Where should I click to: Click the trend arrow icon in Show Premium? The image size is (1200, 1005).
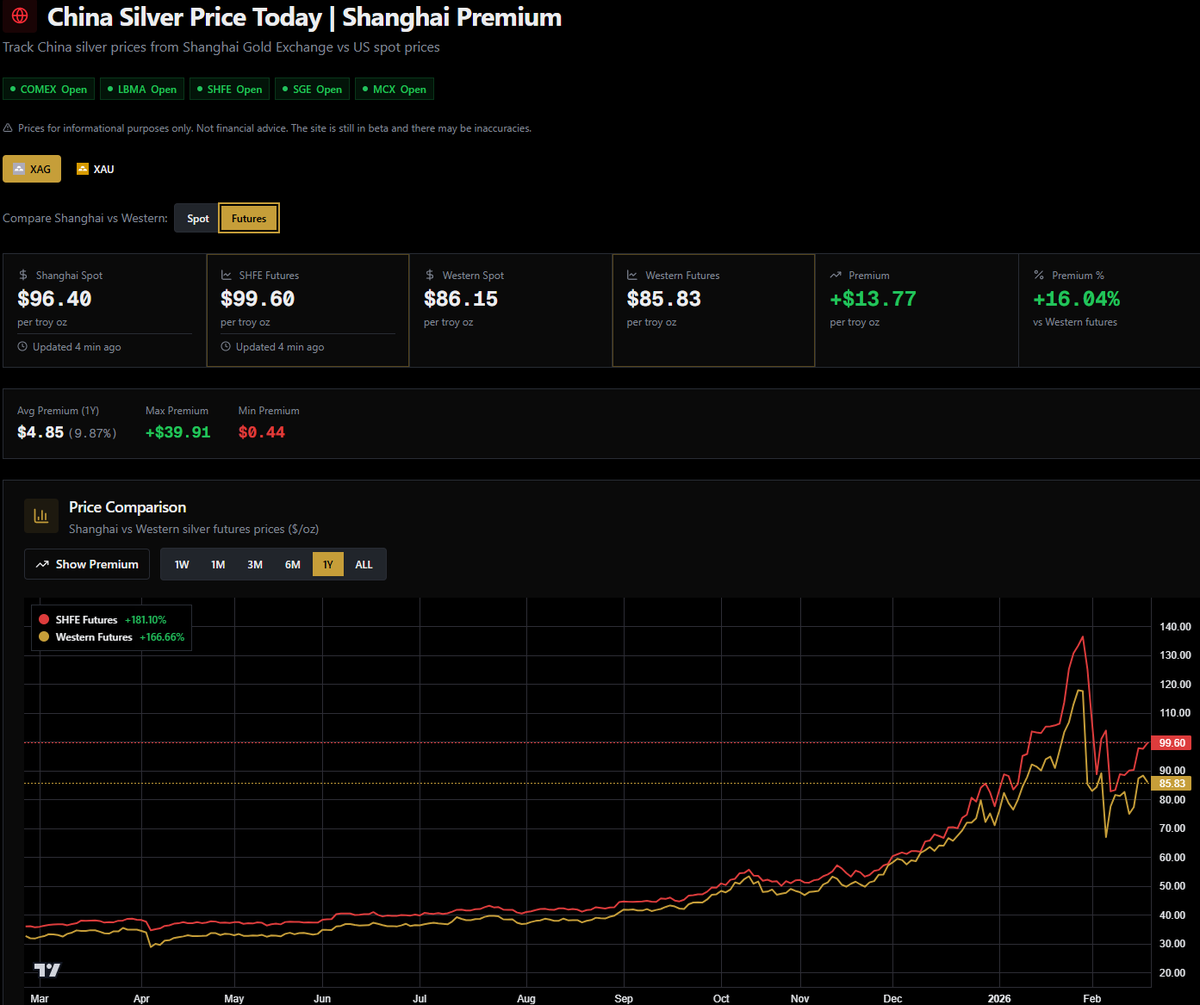coord(42,564)
